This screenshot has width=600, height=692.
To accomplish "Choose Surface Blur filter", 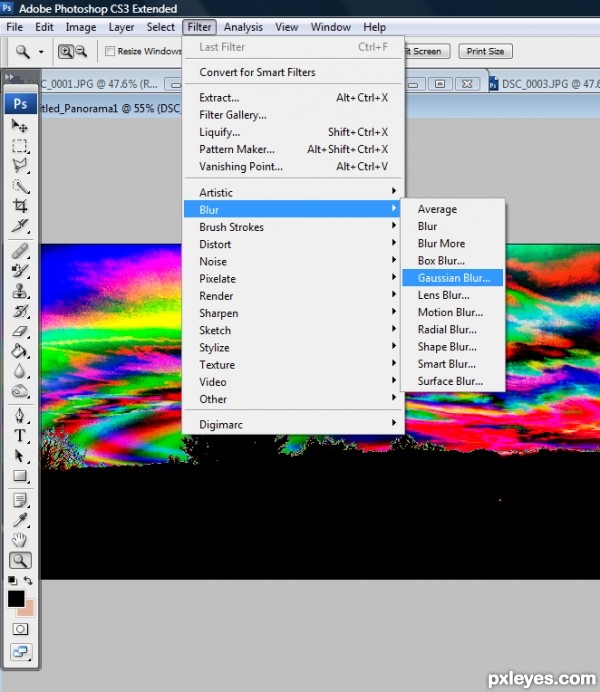I will coord(453,381).
